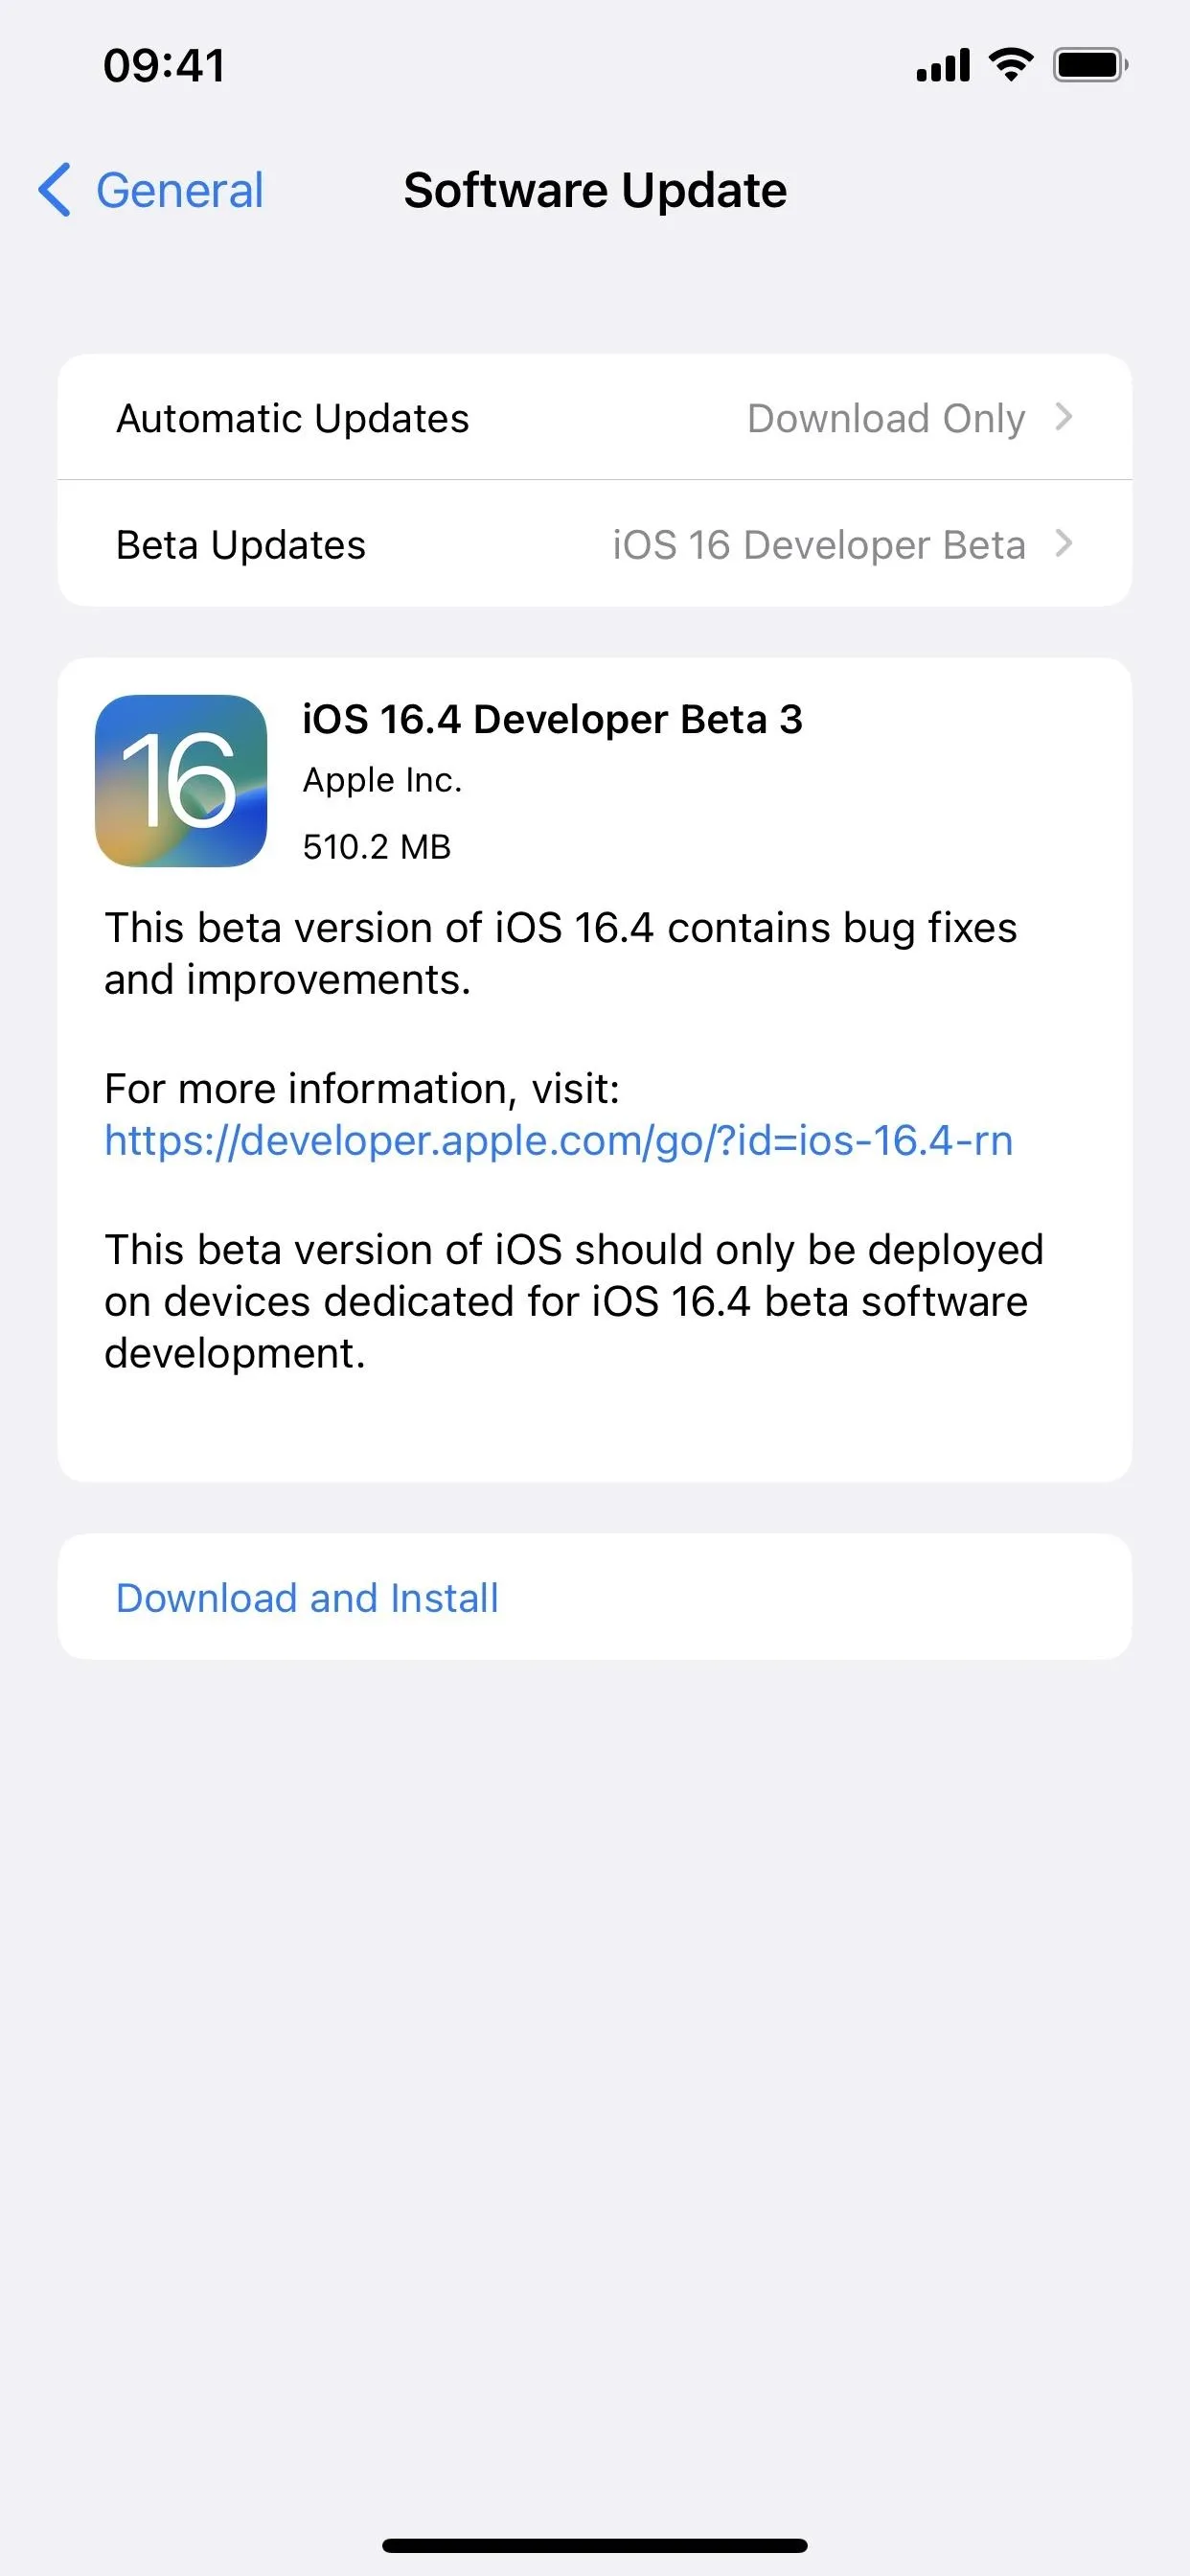Expand Automatic Updates chevron

click(x=1064, y=417)
